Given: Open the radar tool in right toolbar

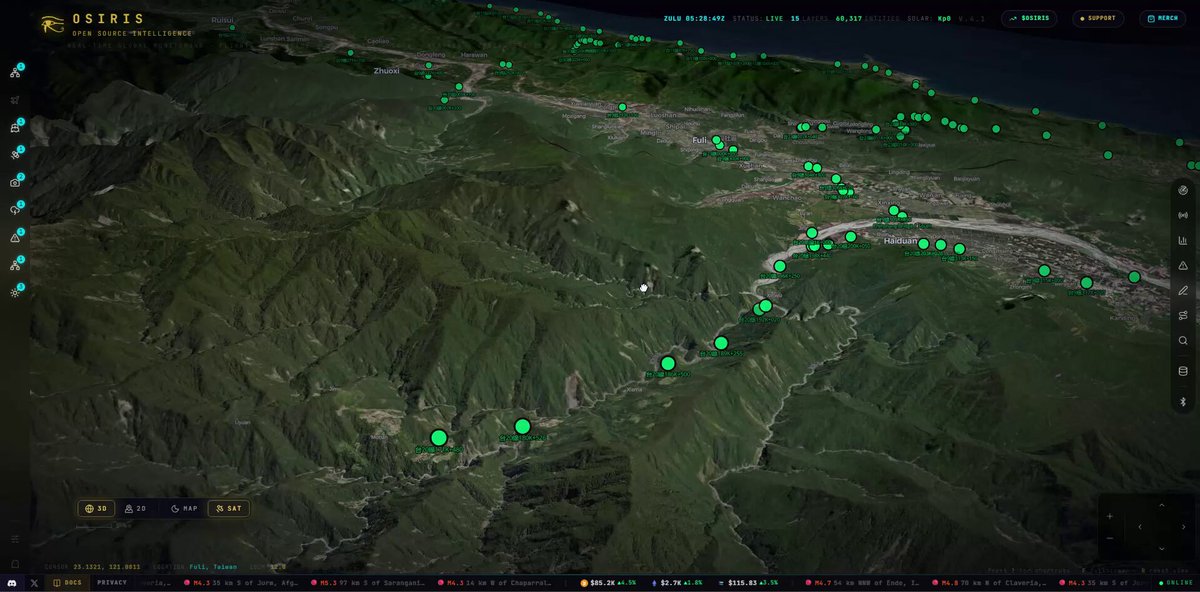Looking at the screenshot, I should click(x=1183, y=190).
